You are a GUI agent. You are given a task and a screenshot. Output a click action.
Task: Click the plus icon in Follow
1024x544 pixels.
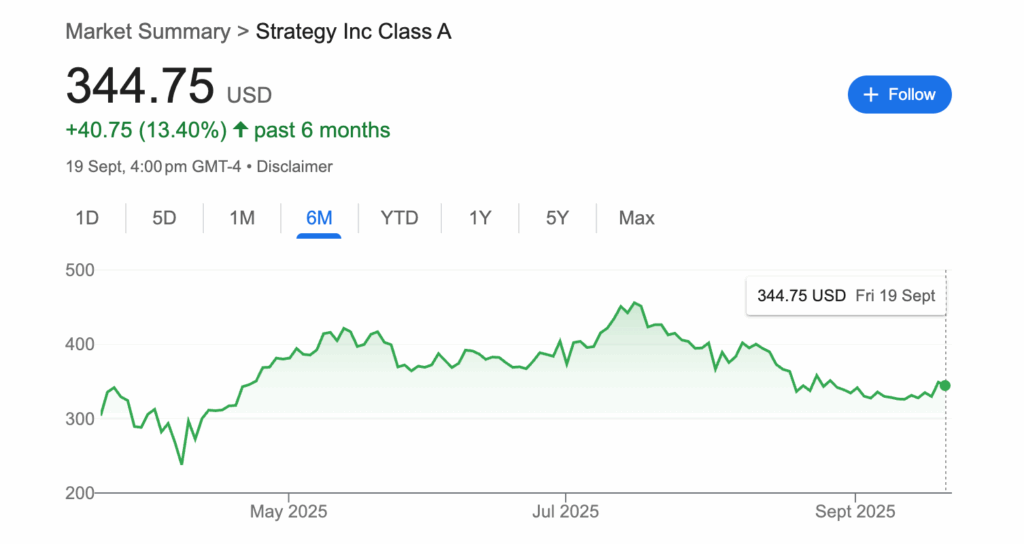871,95
